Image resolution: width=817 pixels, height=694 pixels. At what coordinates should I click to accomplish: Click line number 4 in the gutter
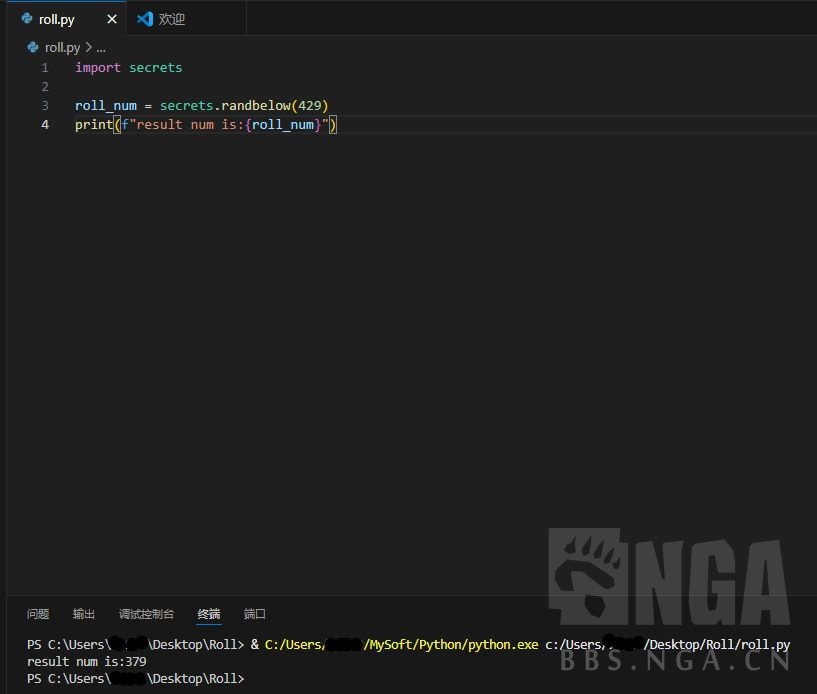(x=45, y=125)
